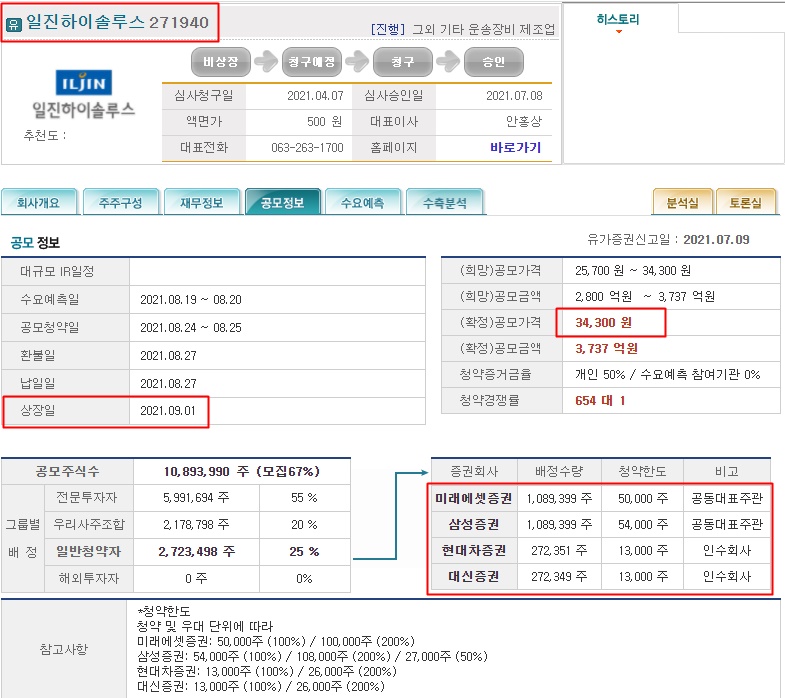785x698 pixels.
Task: Switch to the 수요예측 tab
Action: [363, 202]
